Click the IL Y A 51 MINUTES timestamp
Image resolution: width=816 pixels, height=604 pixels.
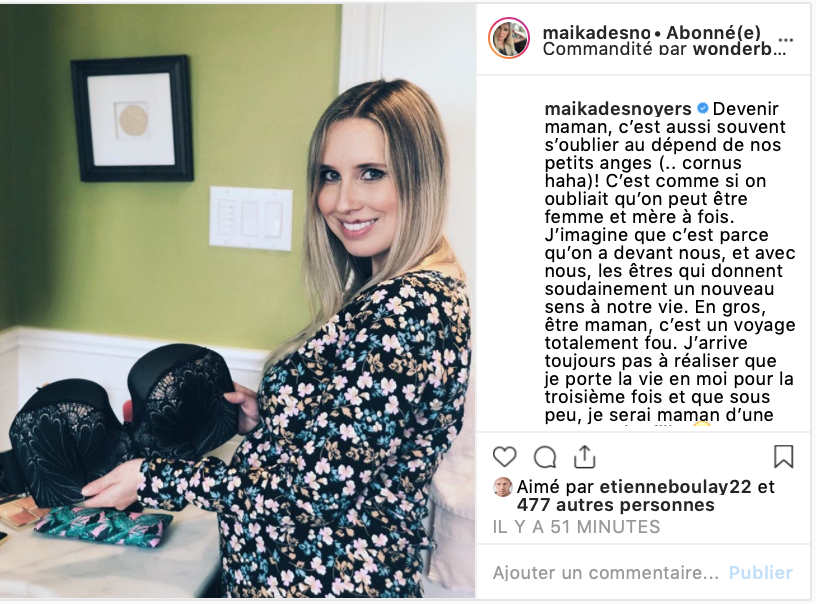(x=576, y=527)
